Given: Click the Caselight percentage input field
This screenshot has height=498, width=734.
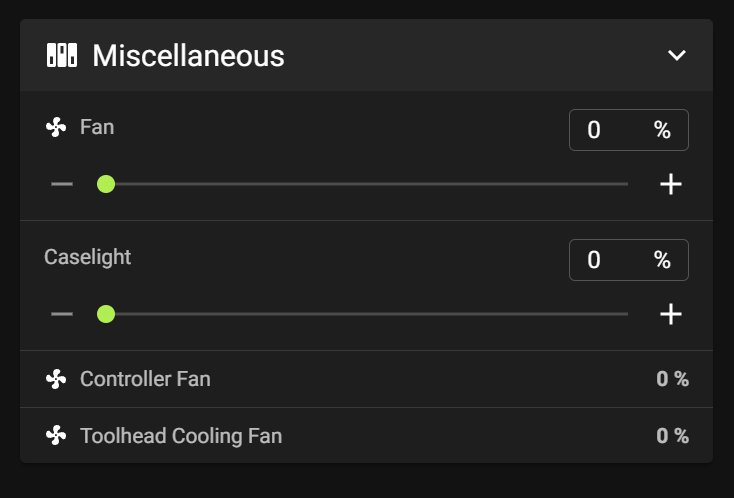Looking at the screenshot, I should [629, 260].
